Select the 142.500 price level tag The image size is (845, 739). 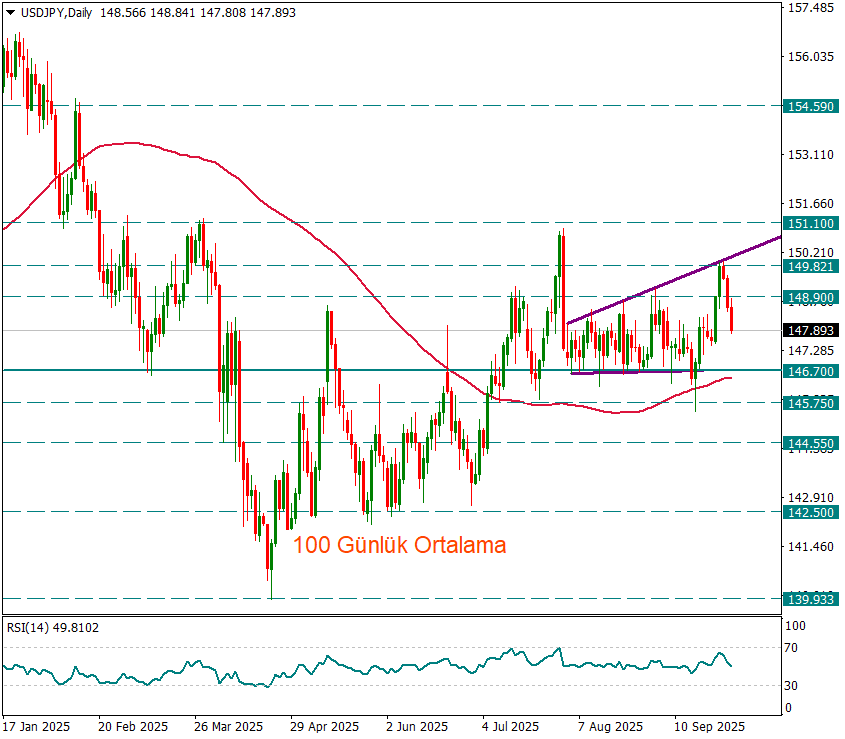[x=811, y=512]
